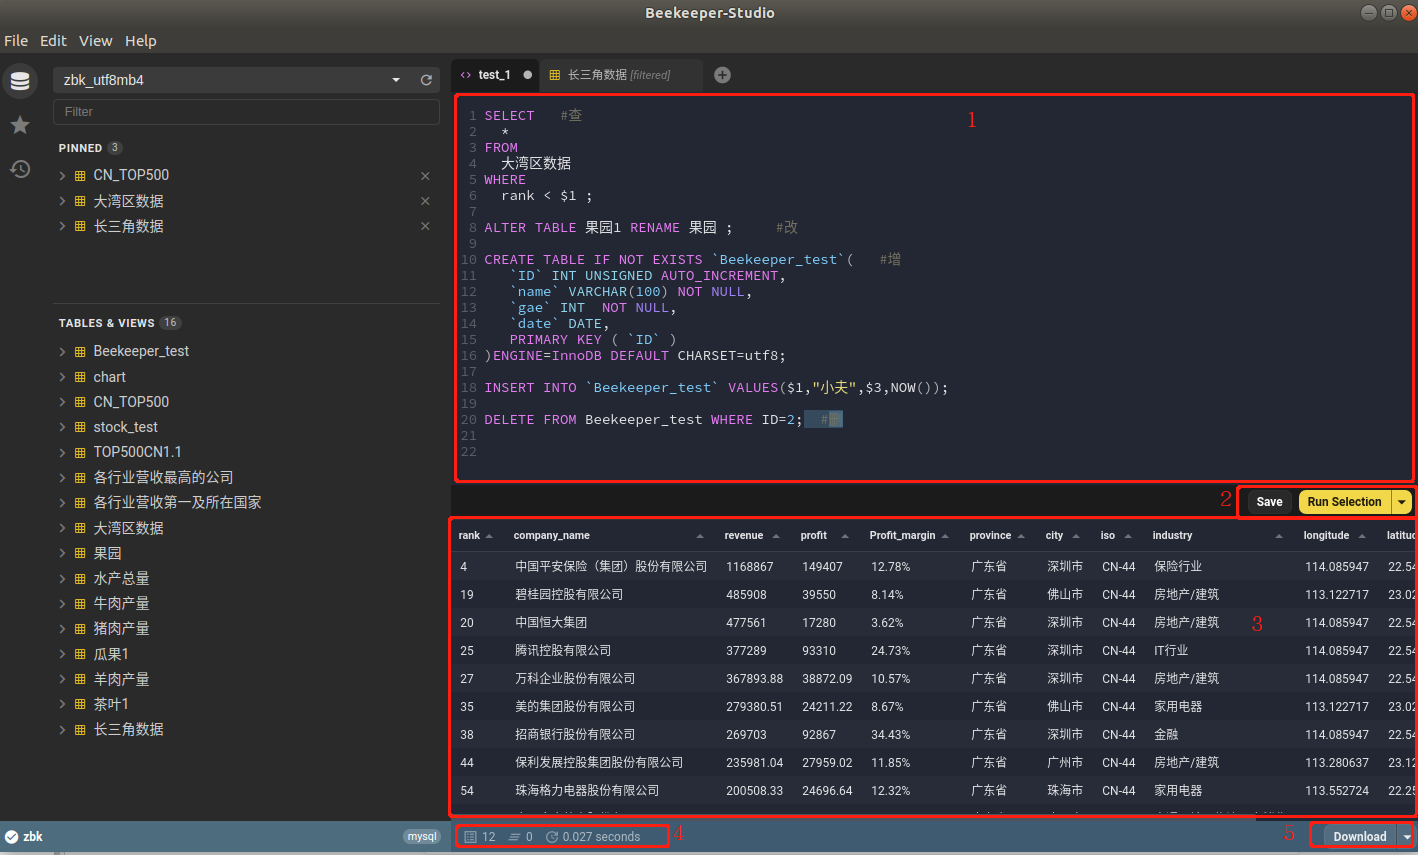Focus the table Filter input
Screen dimensions: 1418x855
(x=246, y=112)
